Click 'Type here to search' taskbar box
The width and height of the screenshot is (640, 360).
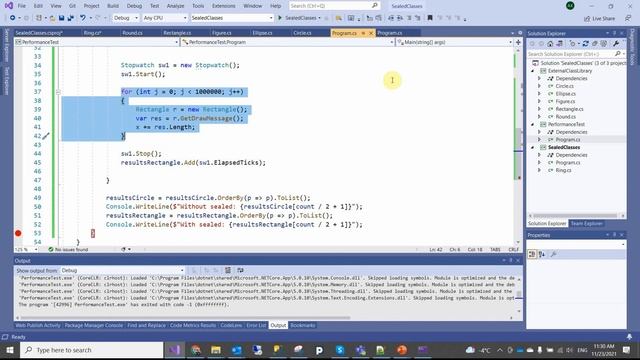point(91,350)
